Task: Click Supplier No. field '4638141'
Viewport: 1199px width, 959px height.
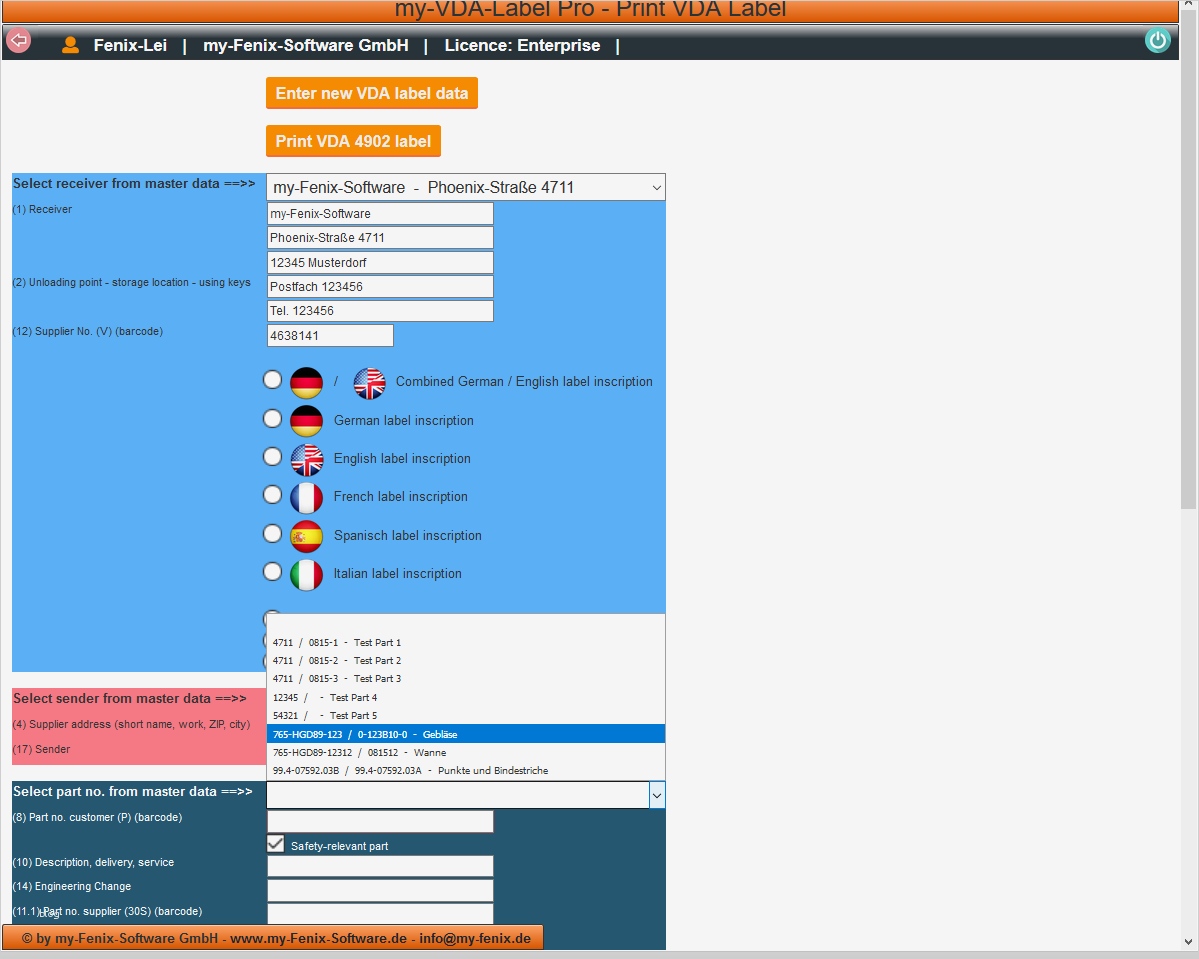Action: (x=330, y=336)
